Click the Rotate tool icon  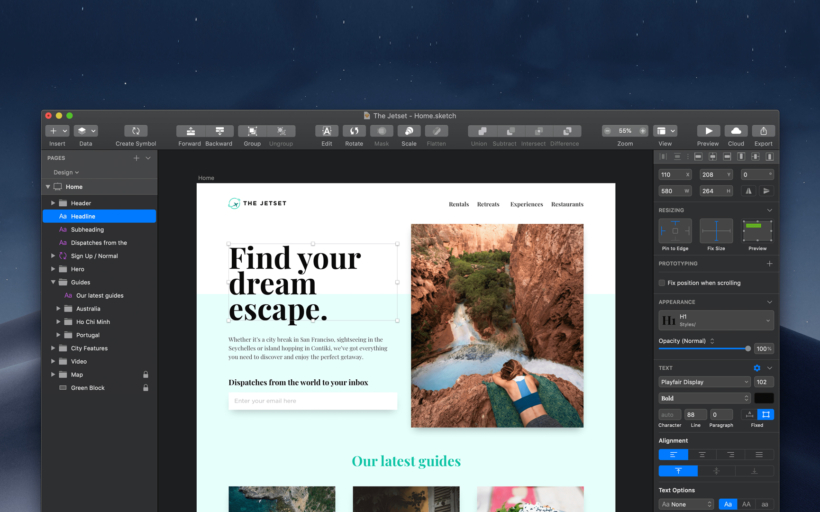pos(354,131)
